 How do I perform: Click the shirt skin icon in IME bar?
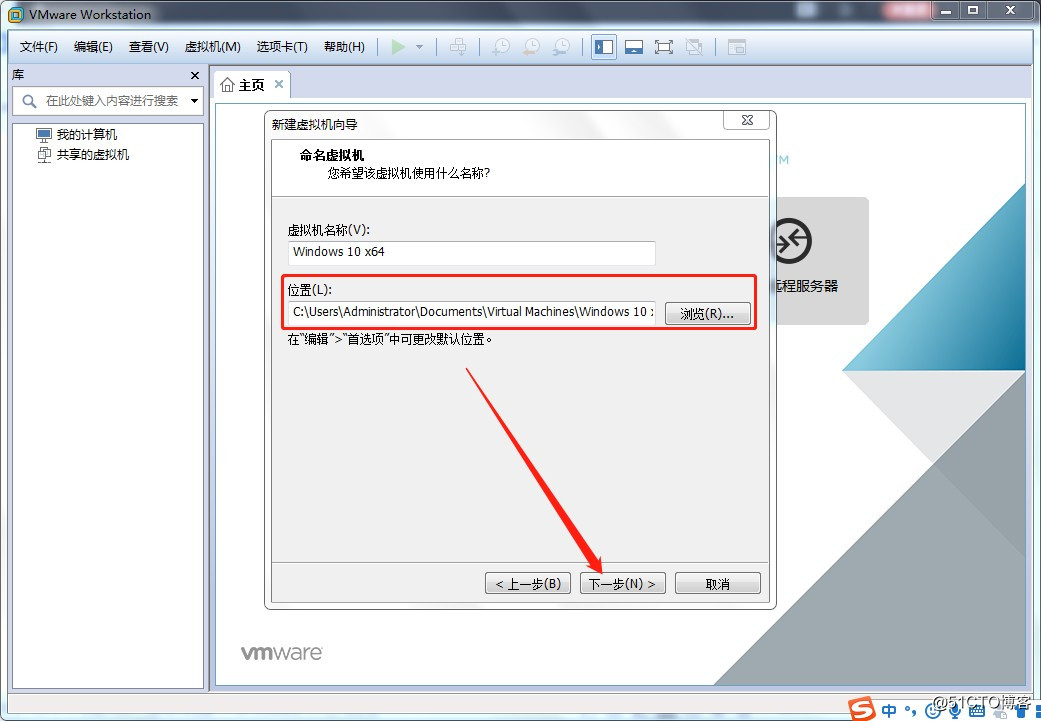click(x=1022, y=712)
